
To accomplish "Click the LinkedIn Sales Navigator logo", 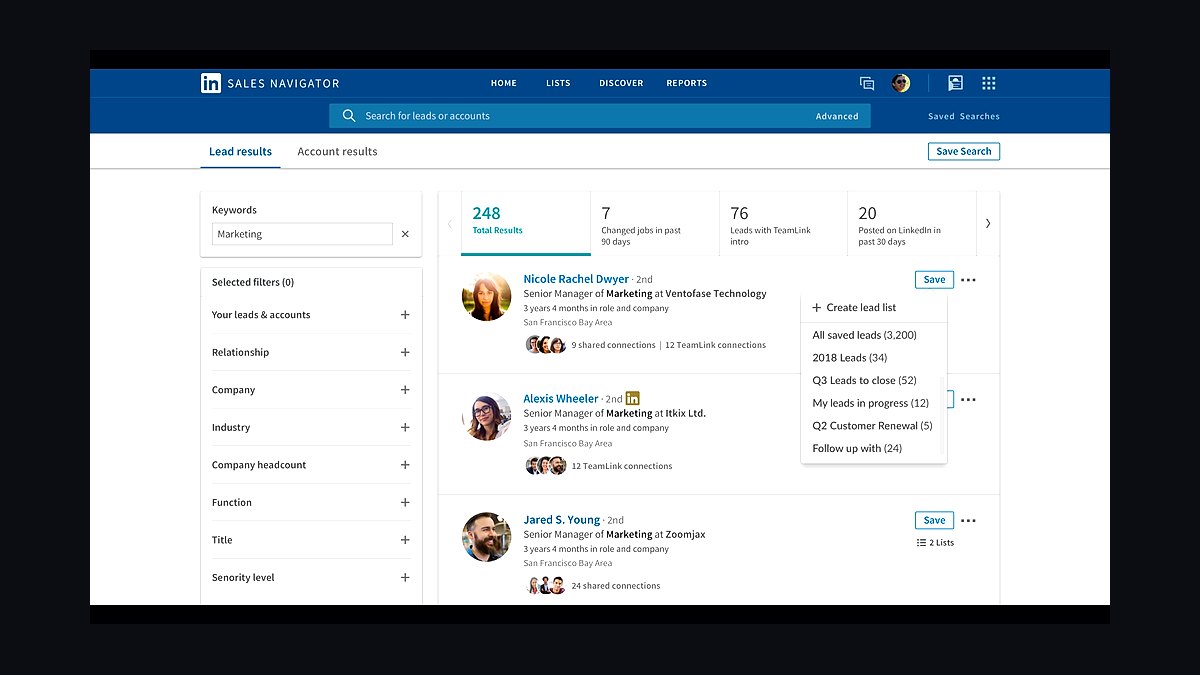I will click(270, 83).
